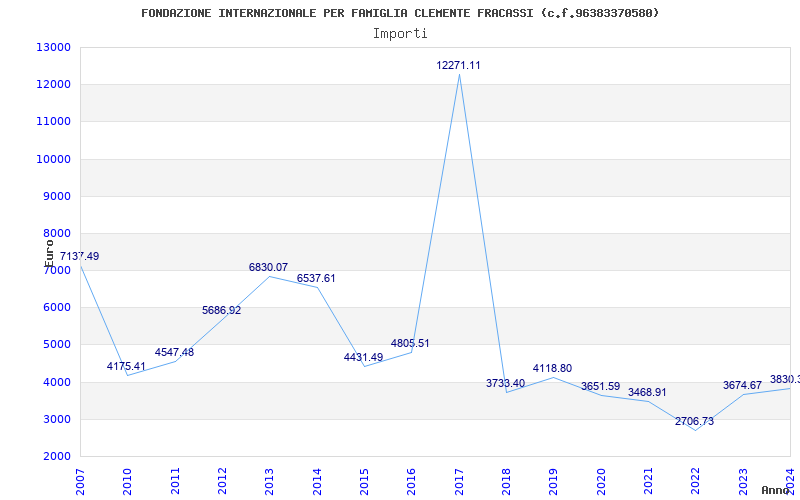Click the x-axis year 2014
Viewport: 800px width, 500px height.
tap(317, 482)
